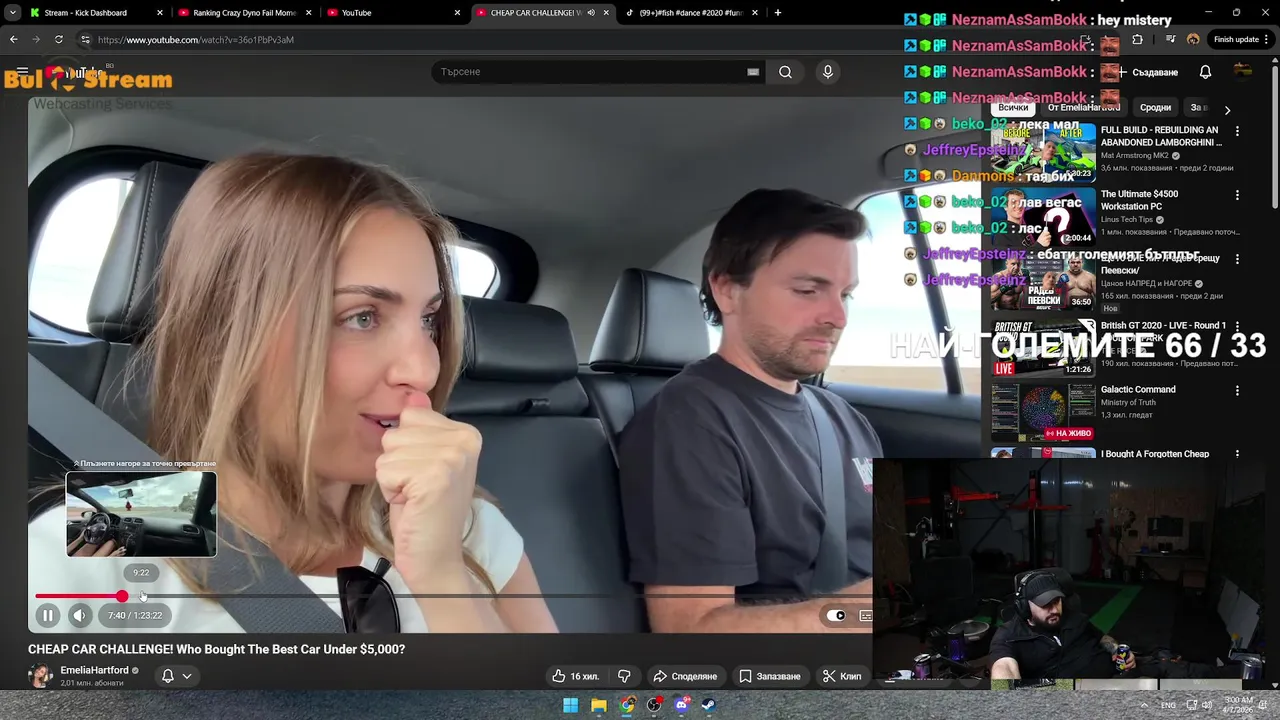Click EmeliaHartford channel avatar
The width and height of the screenshot is (1280, 720).
coord(40,676)
